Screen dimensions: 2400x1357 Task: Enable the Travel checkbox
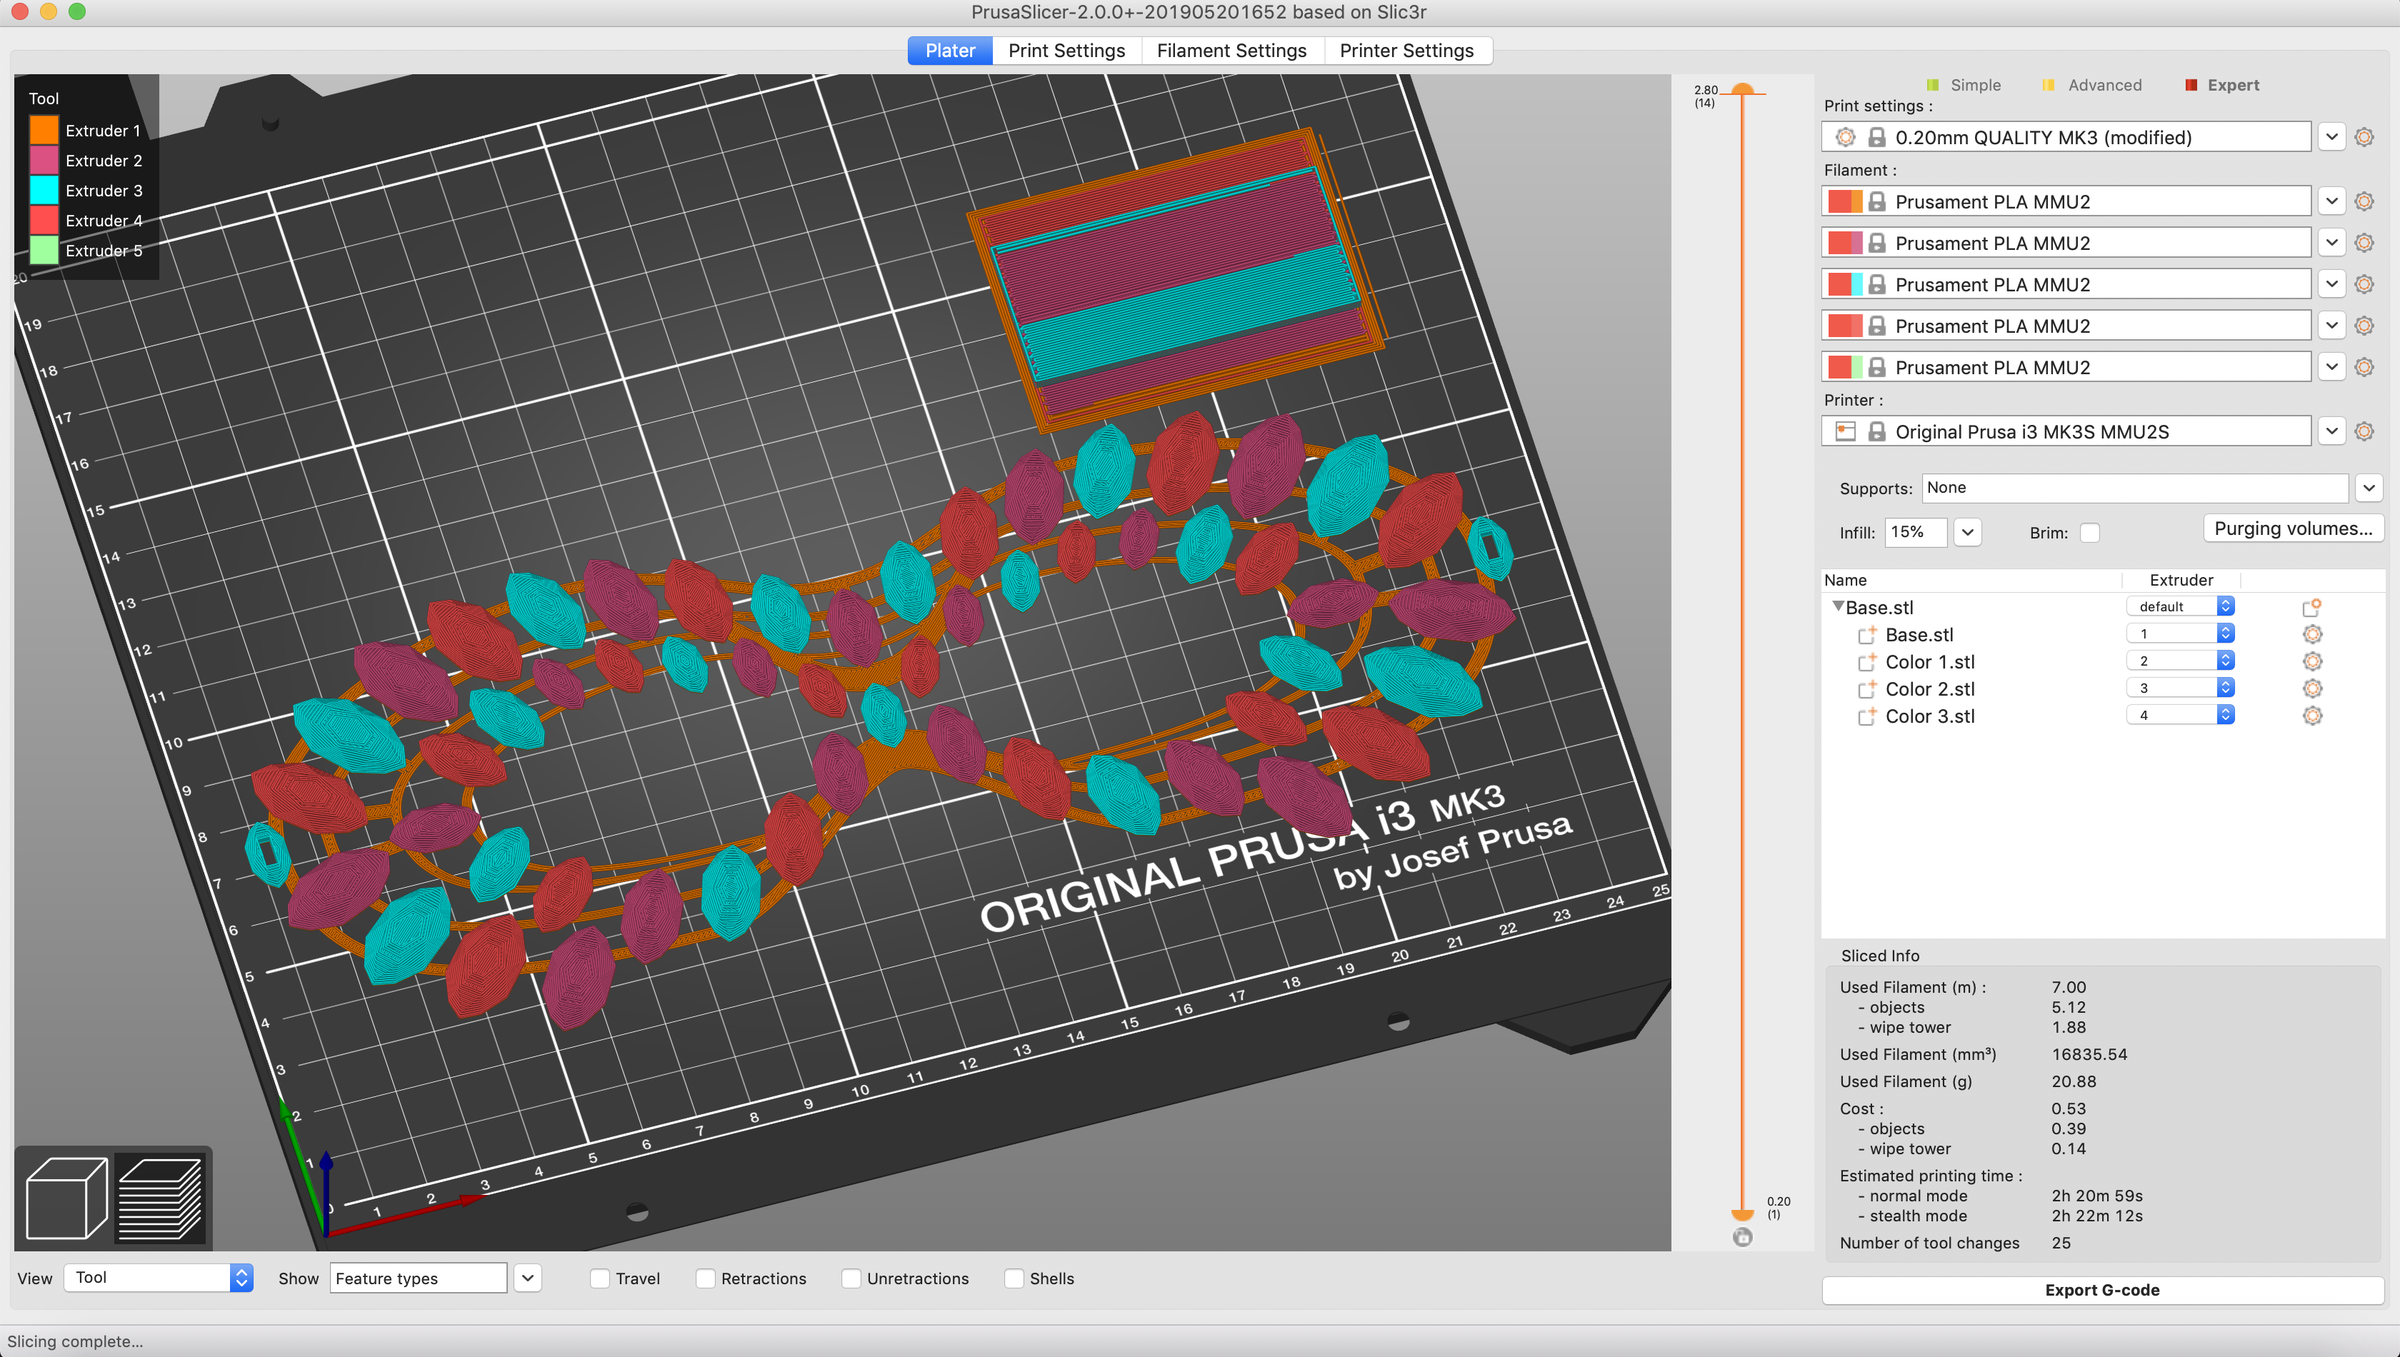click(x=600, y=1279)
